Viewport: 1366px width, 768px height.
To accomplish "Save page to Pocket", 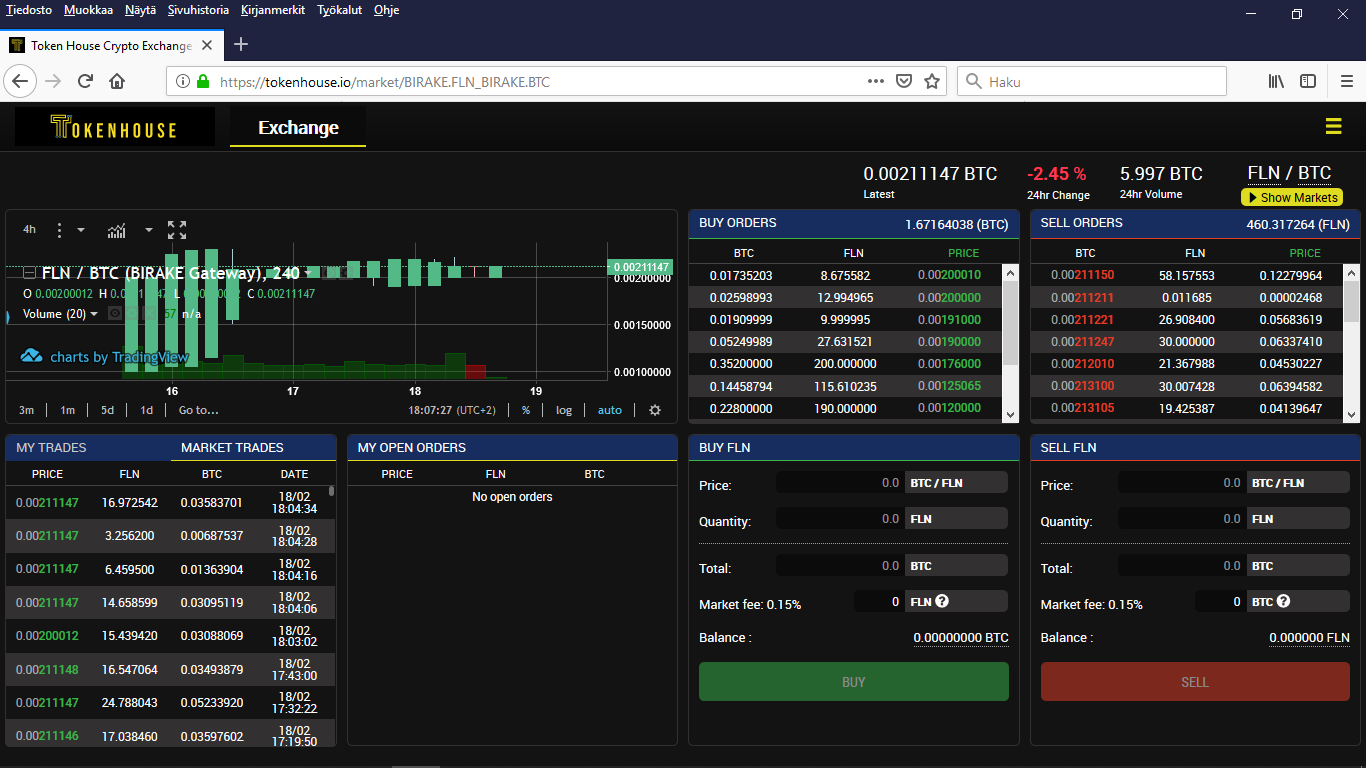I will [903, 81].
